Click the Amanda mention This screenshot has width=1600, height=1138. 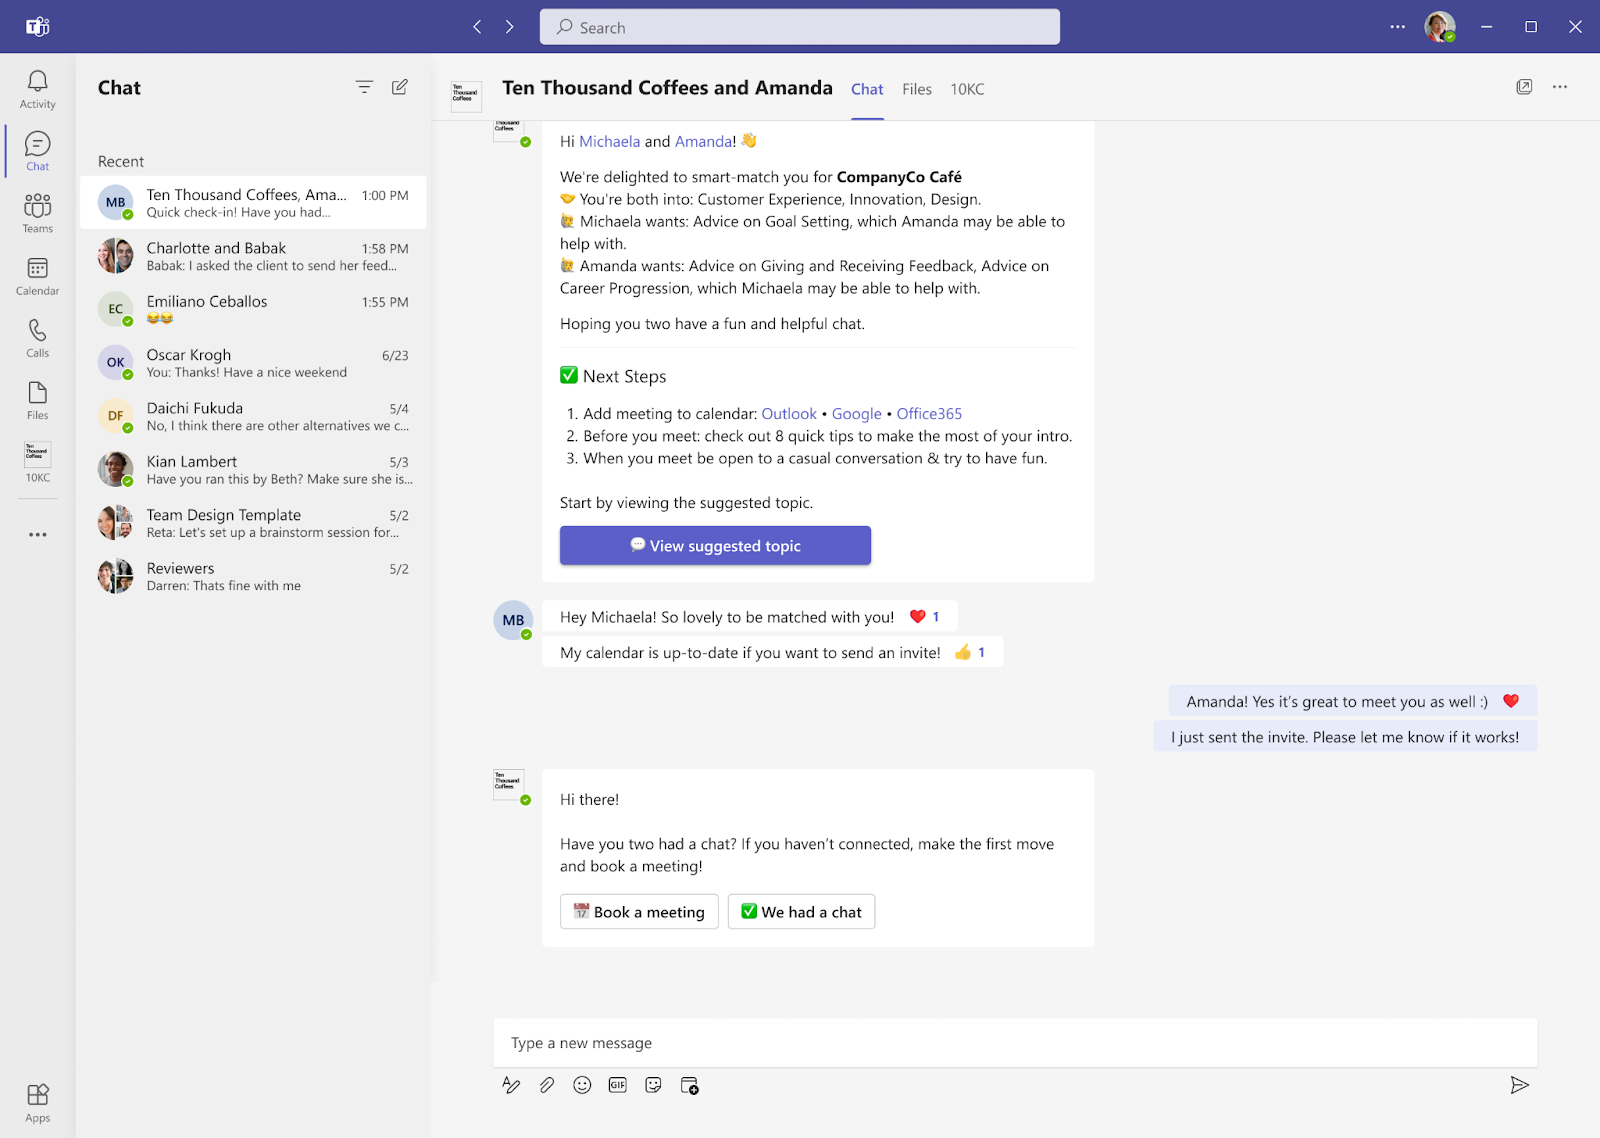(x=704, y=142)
